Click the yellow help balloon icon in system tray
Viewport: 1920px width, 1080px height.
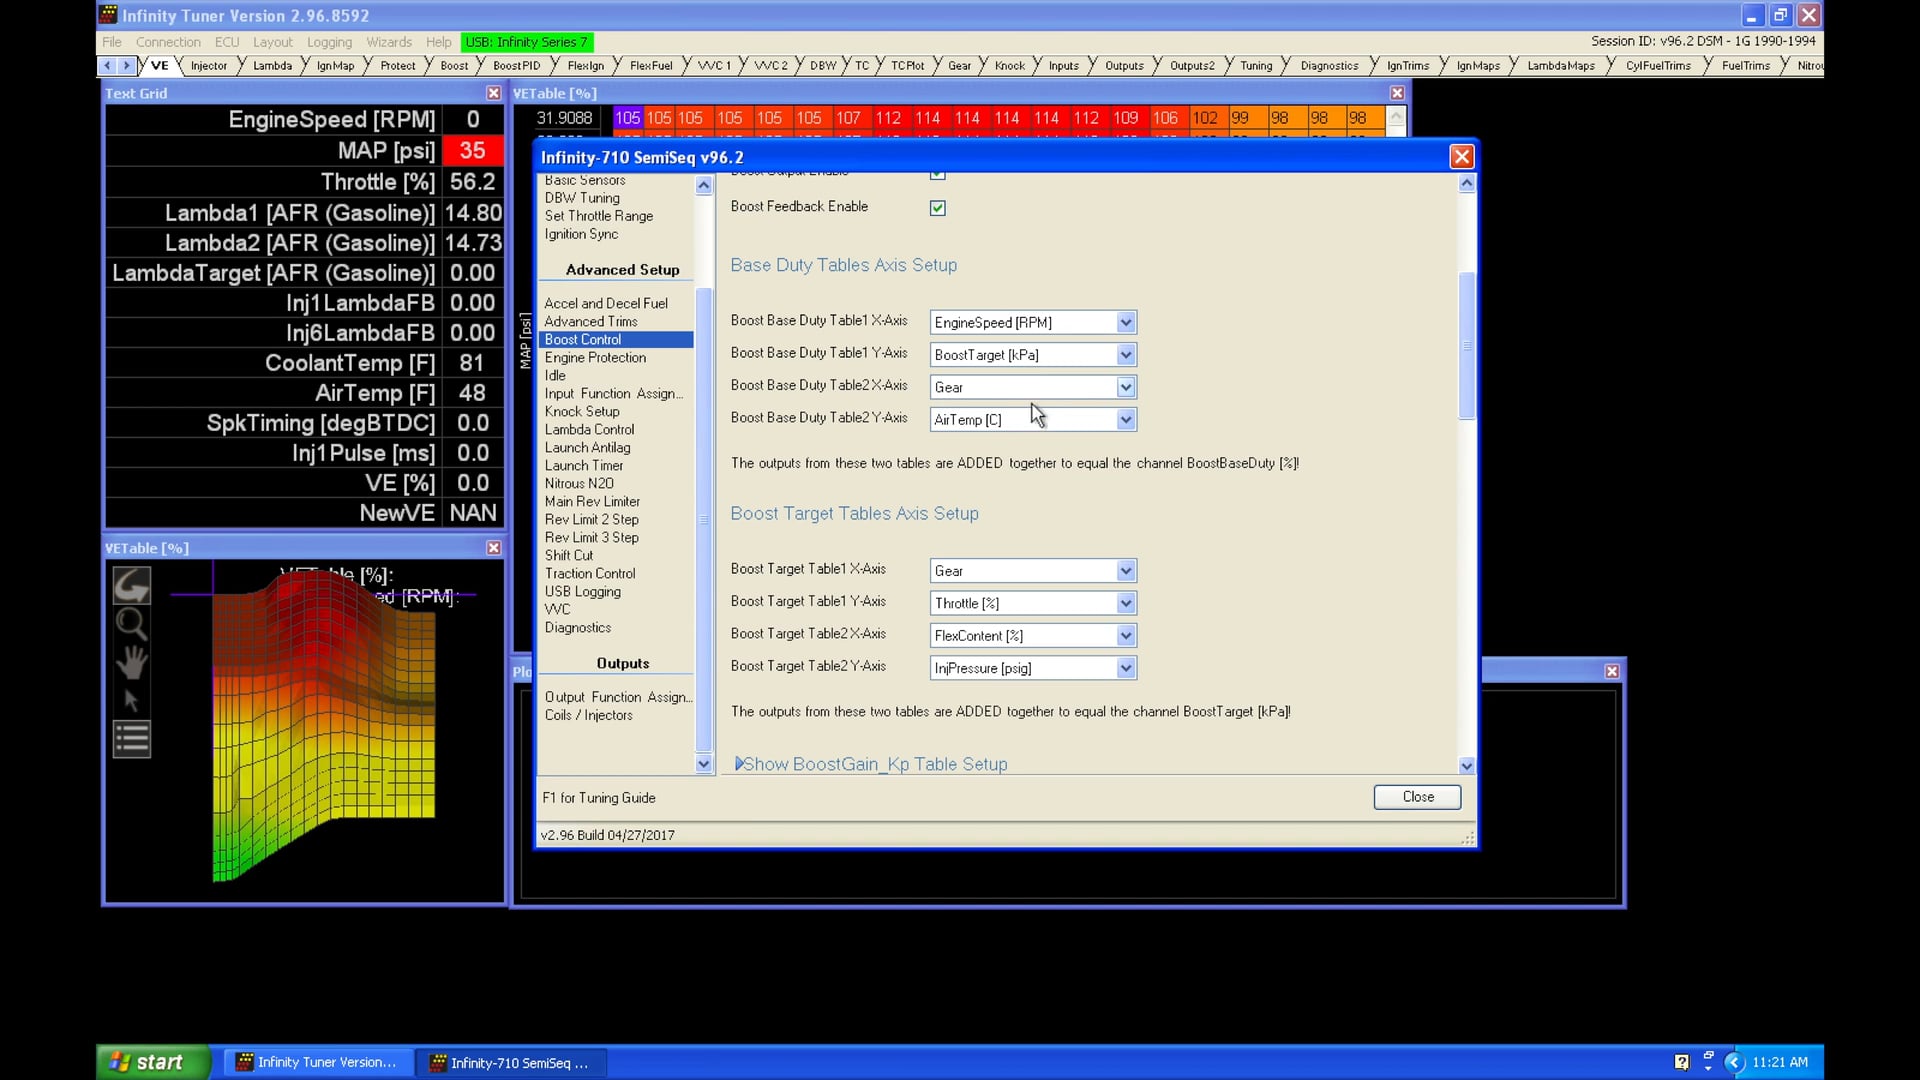[x=1682, y=1062]
